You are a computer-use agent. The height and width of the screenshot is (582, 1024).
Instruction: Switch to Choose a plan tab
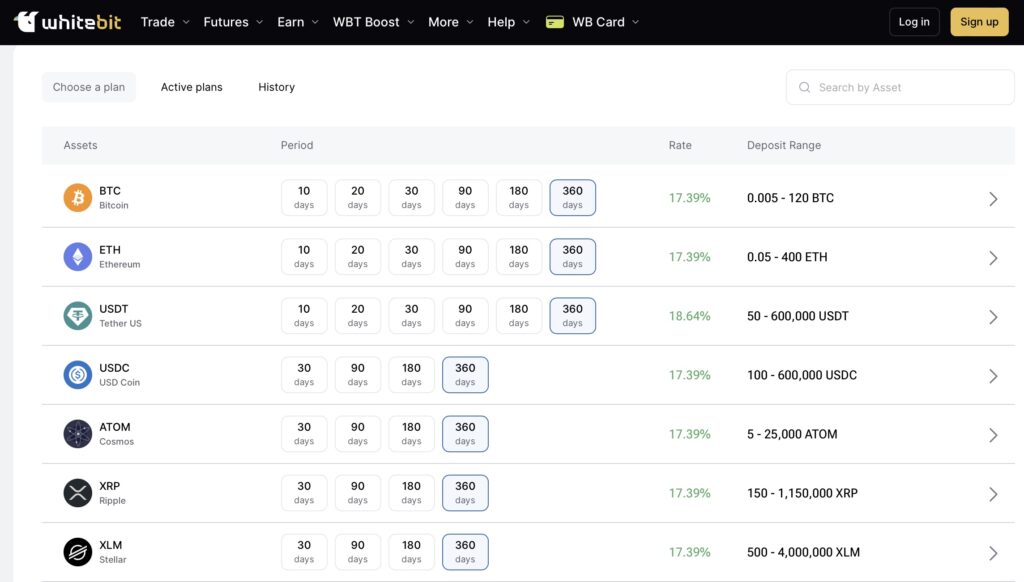click(x=89, y=87)
